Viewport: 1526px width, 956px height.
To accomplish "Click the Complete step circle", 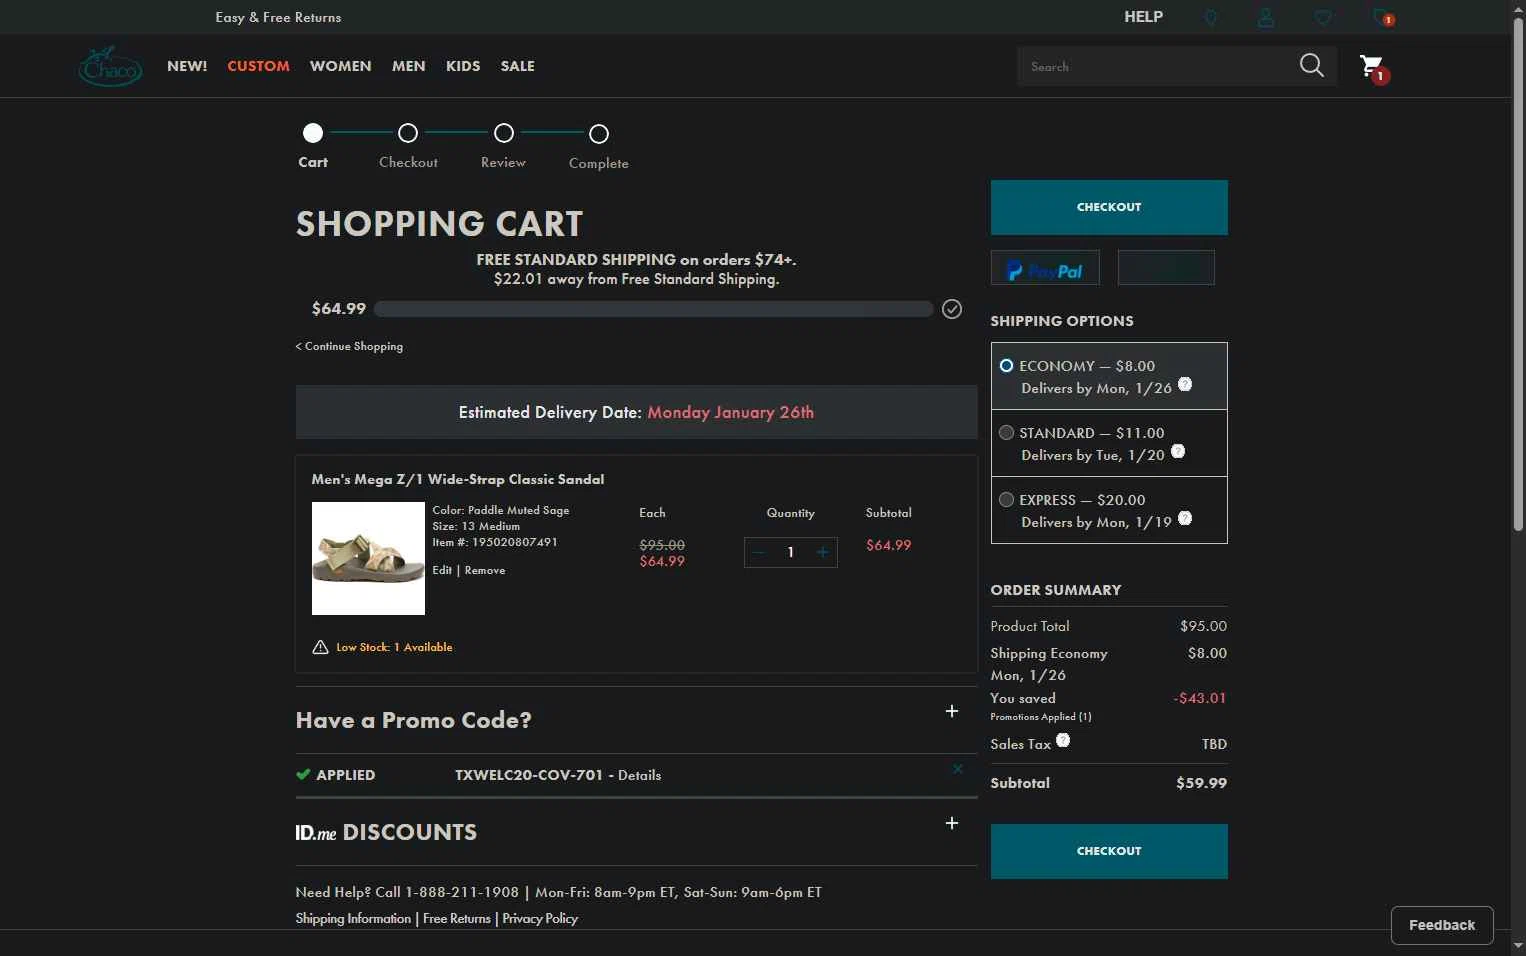I will pyautogui.click(x=599, y=133).
